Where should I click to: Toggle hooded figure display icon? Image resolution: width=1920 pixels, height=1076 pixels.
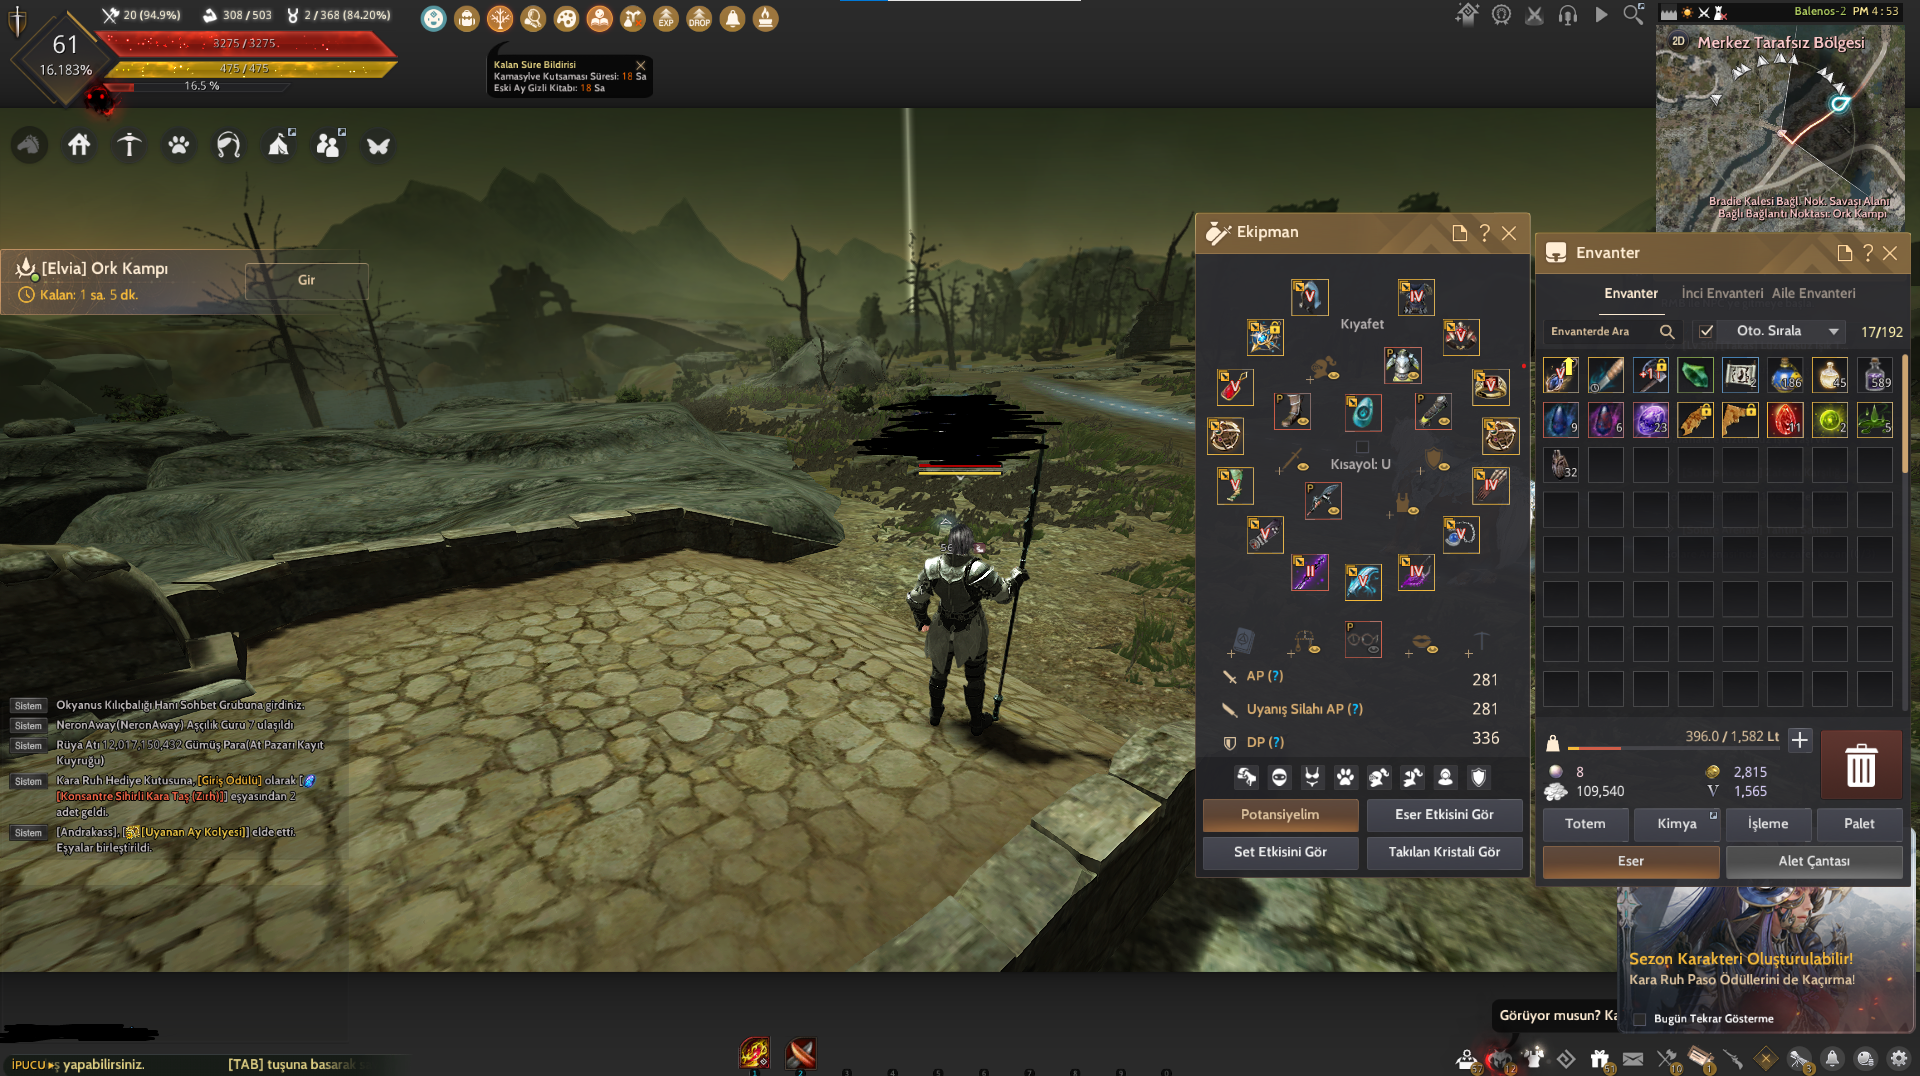click(x=1445, y=777)
